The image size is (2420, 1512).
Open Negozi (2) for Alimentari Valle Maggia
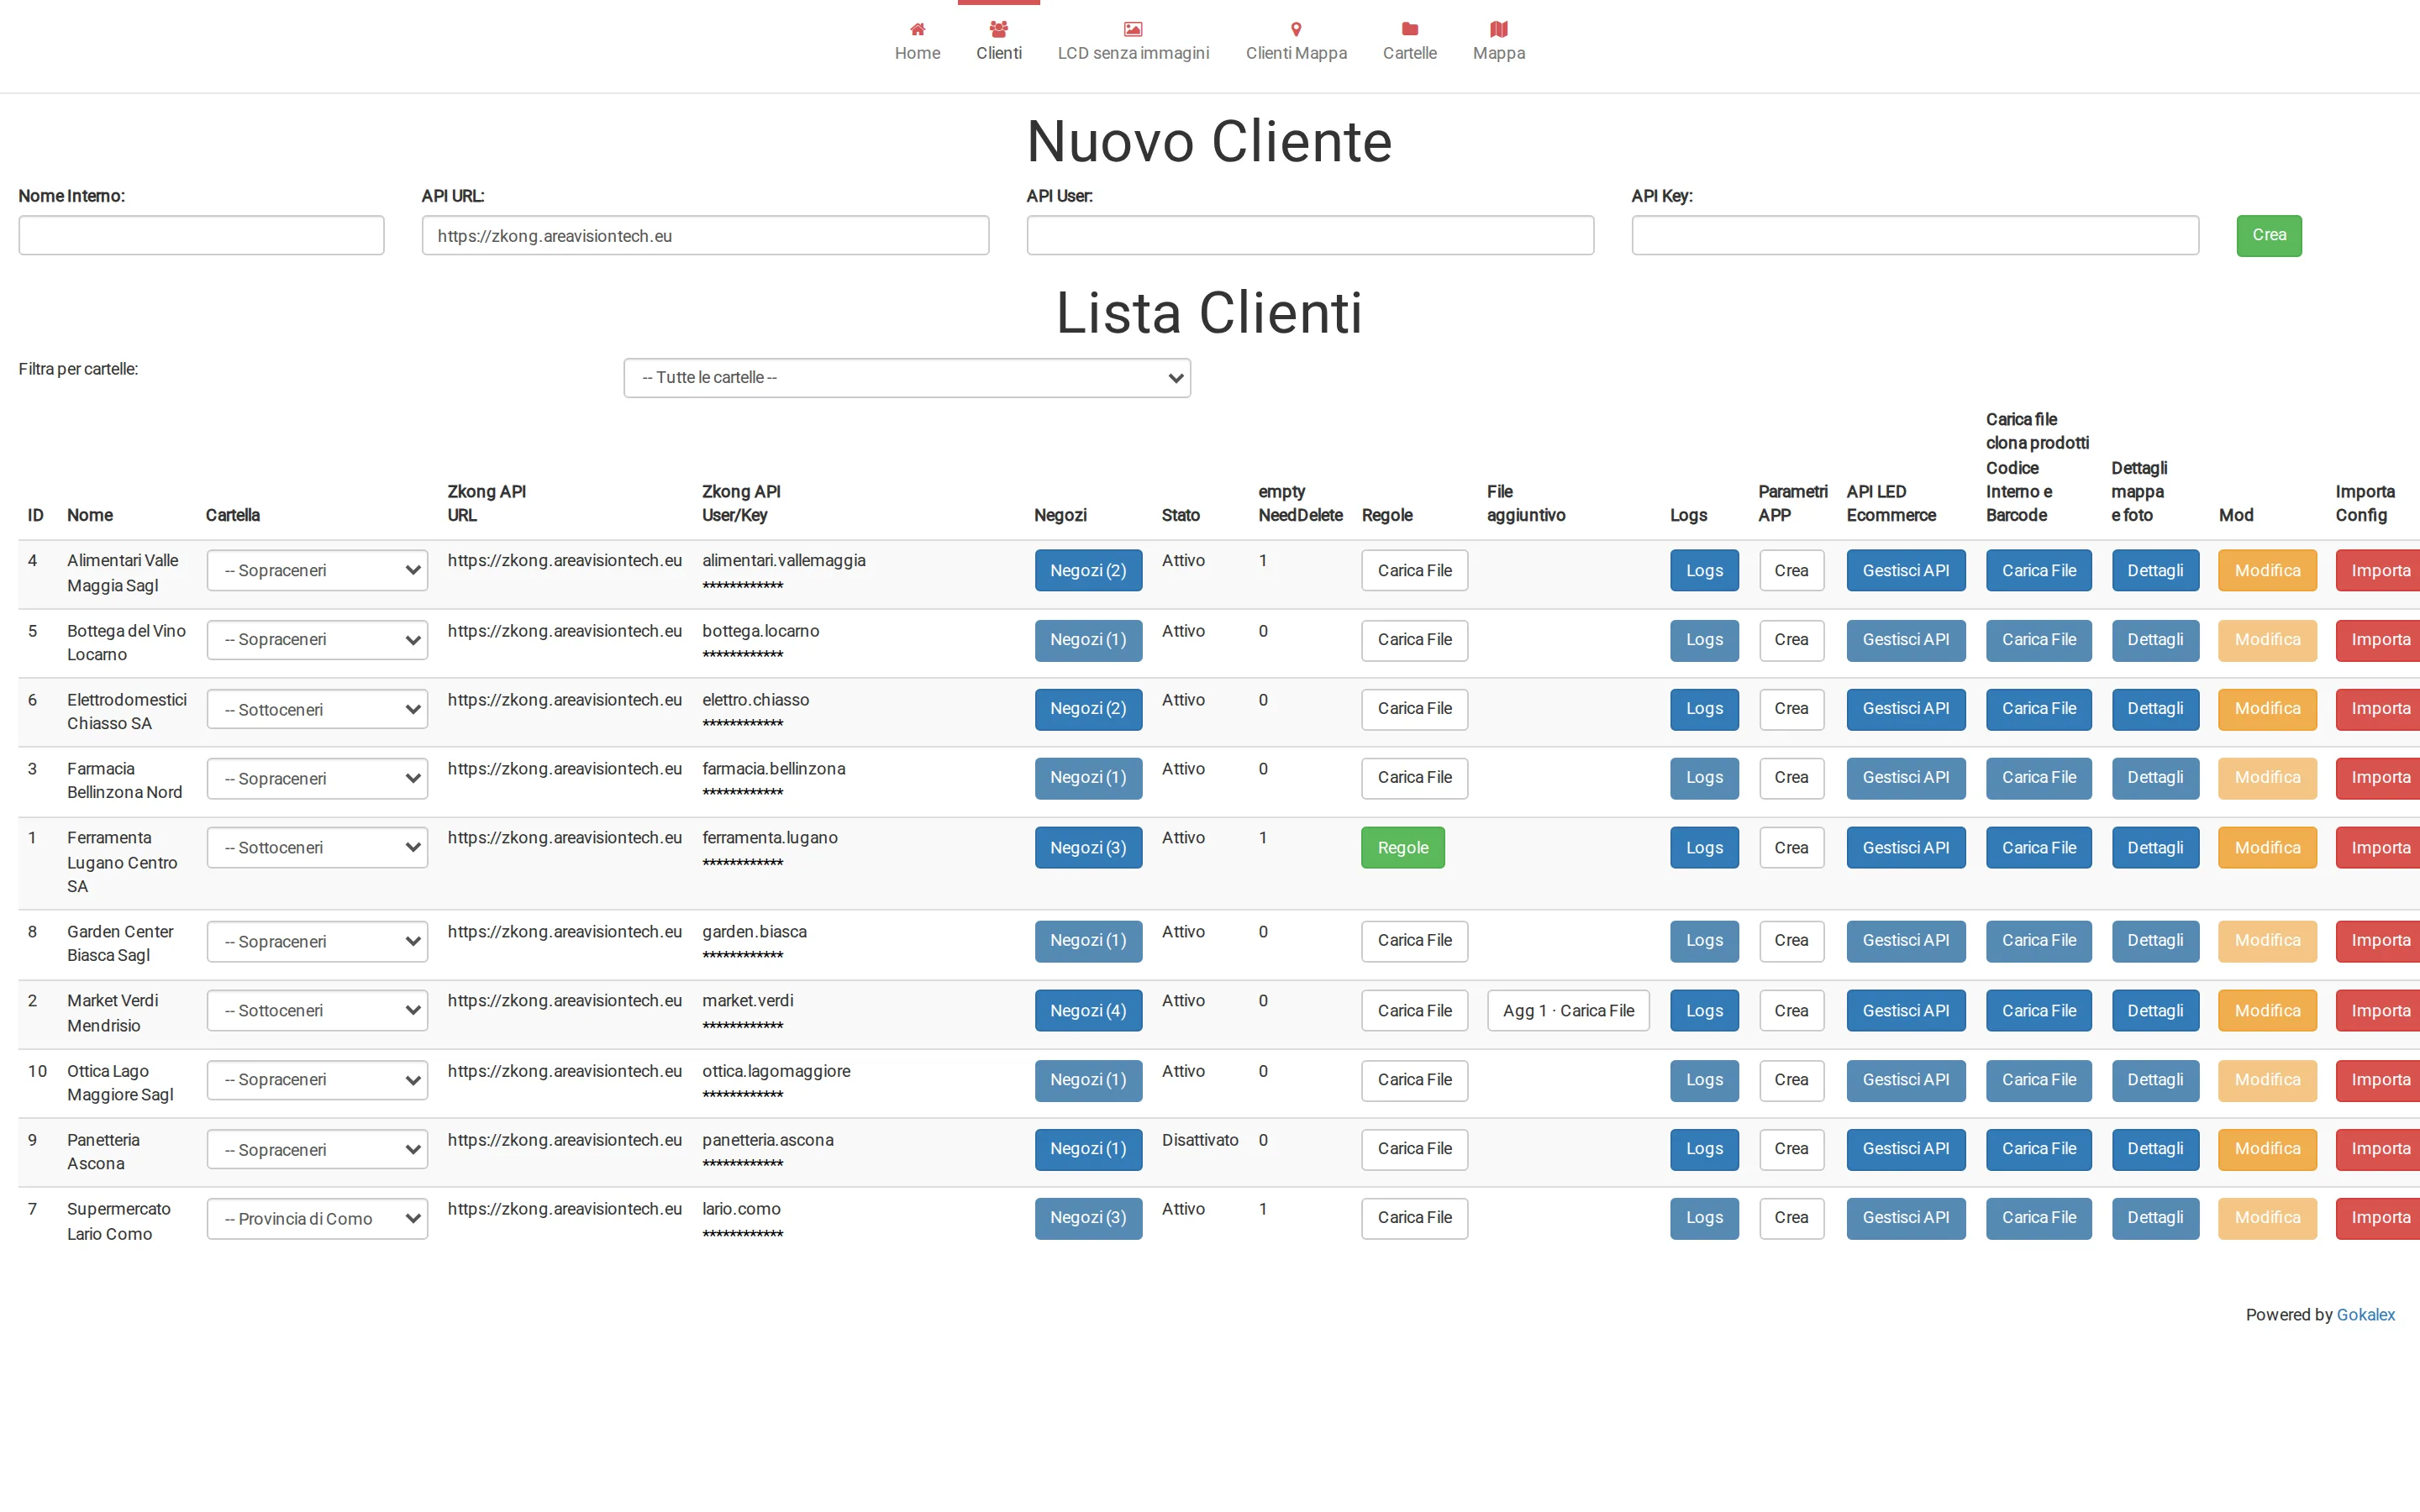(1088, 570)
